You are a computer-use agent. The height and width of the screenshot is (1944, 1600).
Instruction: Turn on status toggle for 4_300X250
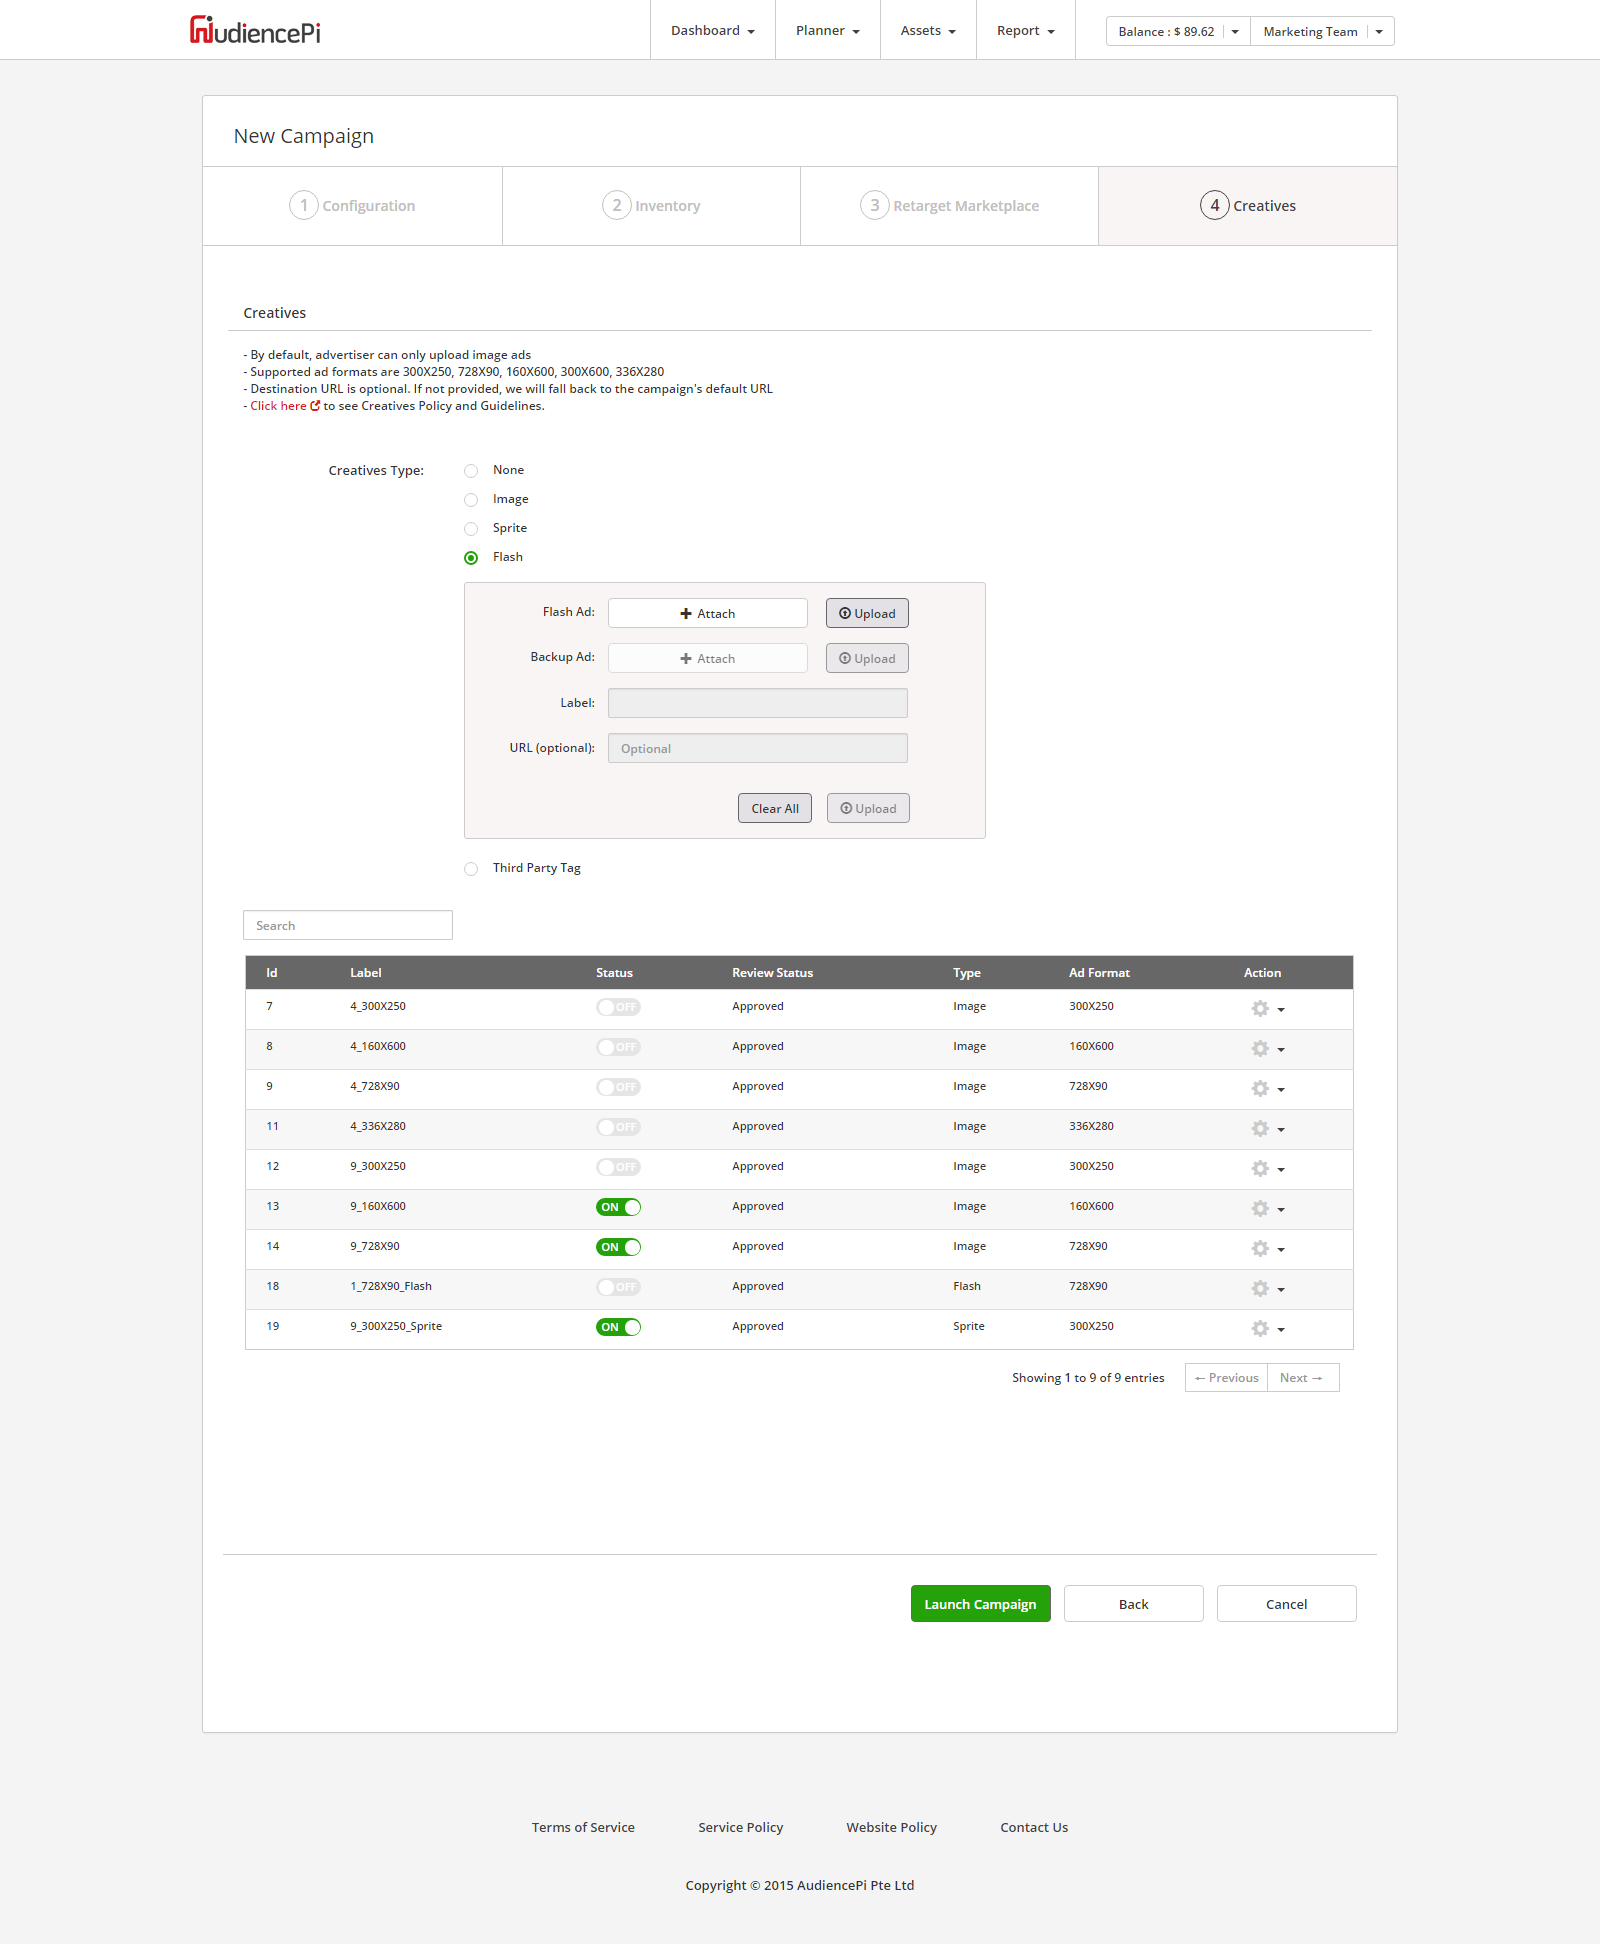[x=618, y=1007]
